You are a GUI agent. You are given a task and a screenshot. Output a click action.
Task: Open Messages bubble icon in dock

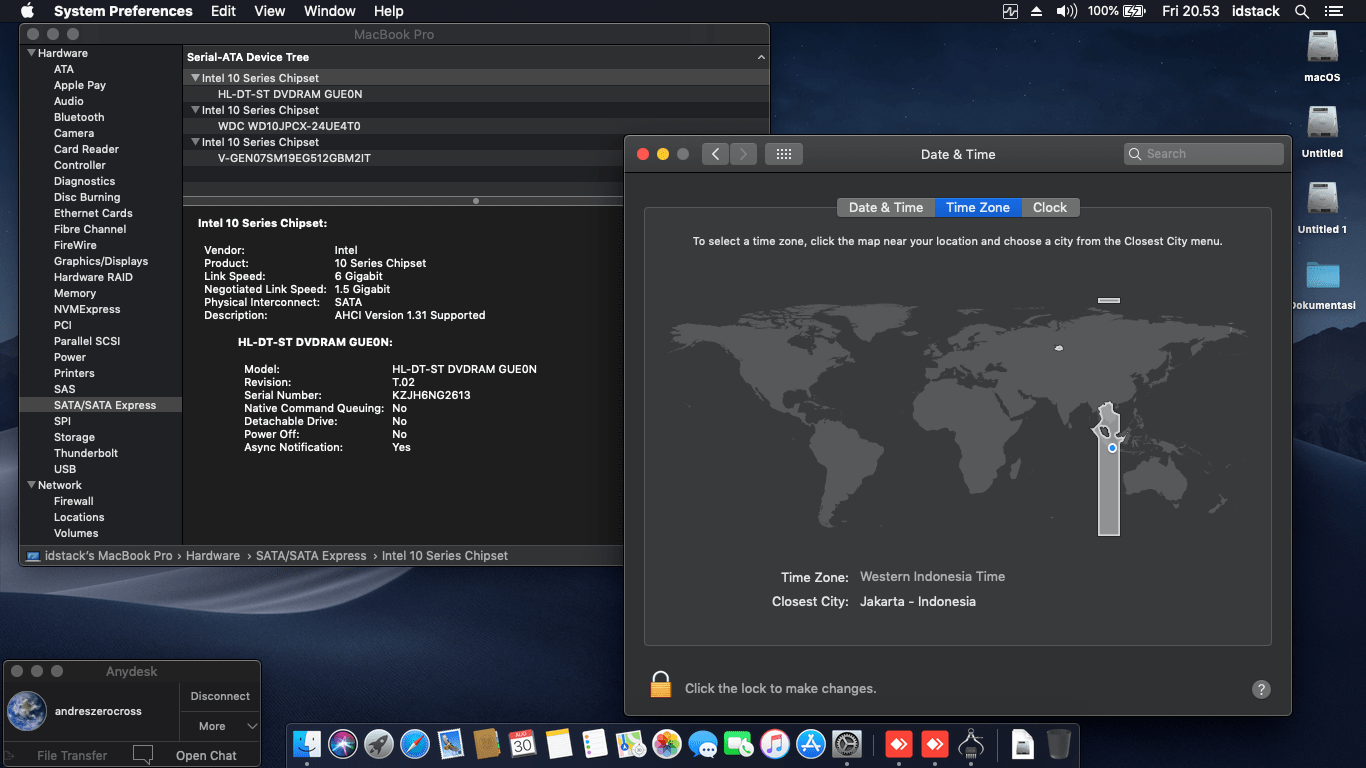703,743
